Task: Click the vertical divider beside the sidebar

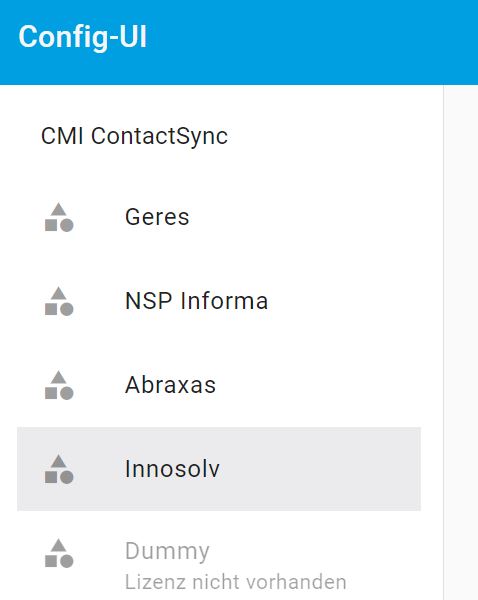Action: [x=444, y=342]
